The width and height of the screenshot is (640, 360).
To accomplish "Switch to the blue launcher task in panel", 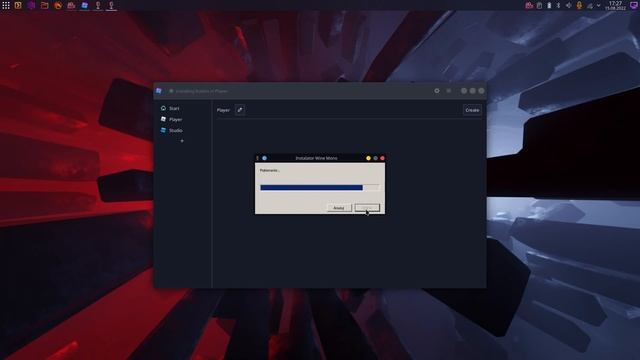I will coord(84,5).
